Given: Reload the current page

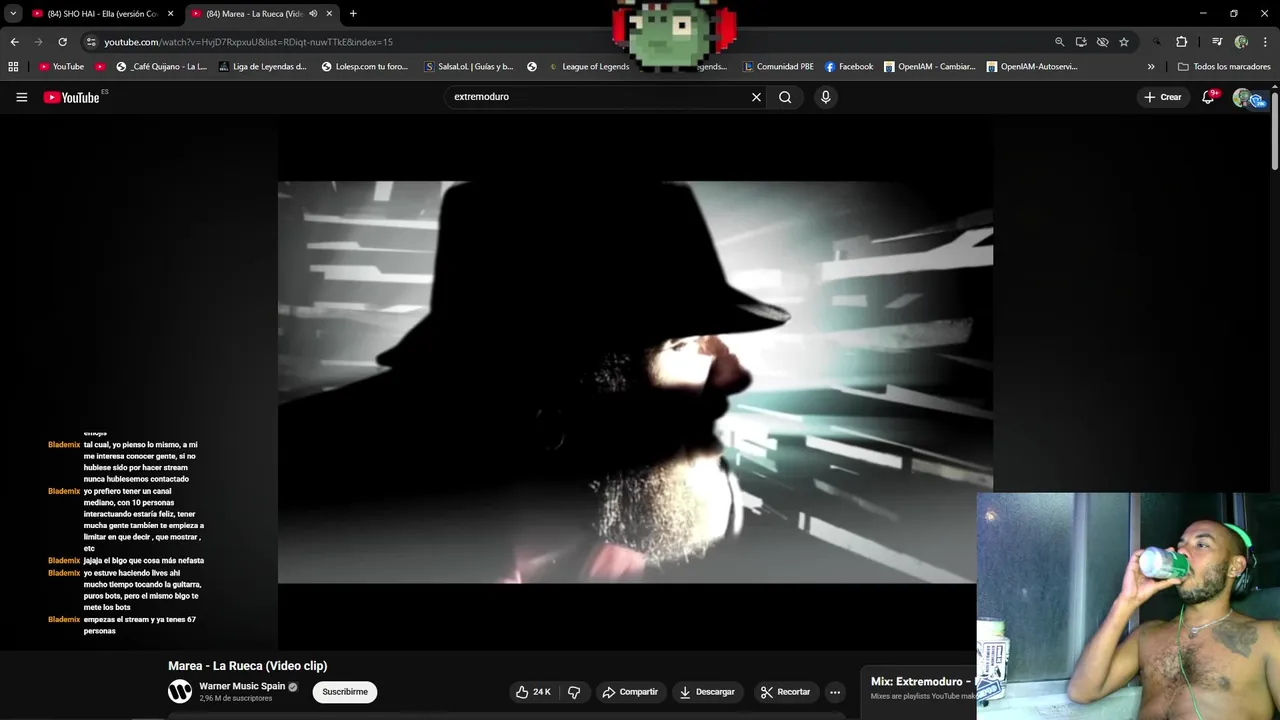Looking at the screenshot, I should click(62, 42).
